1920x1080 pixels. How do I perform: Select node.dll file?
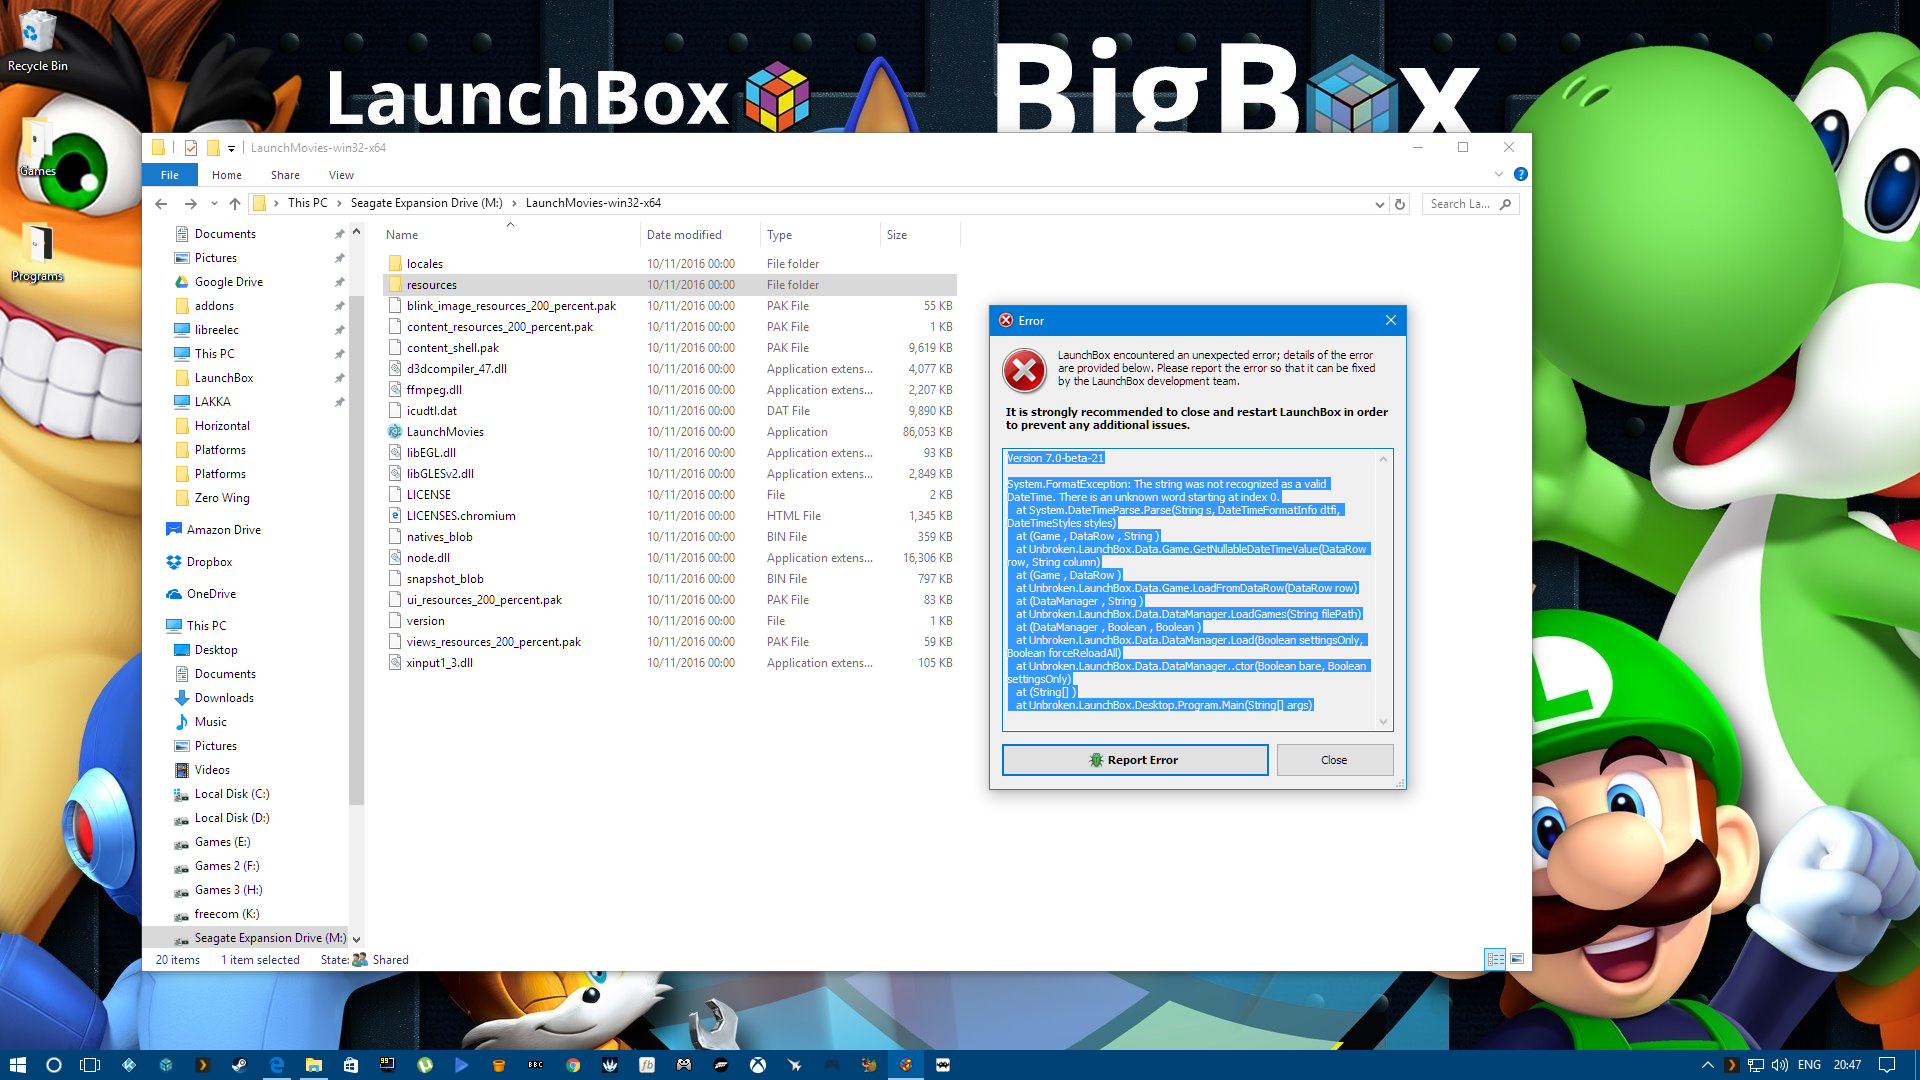click(x=428, y=558)
